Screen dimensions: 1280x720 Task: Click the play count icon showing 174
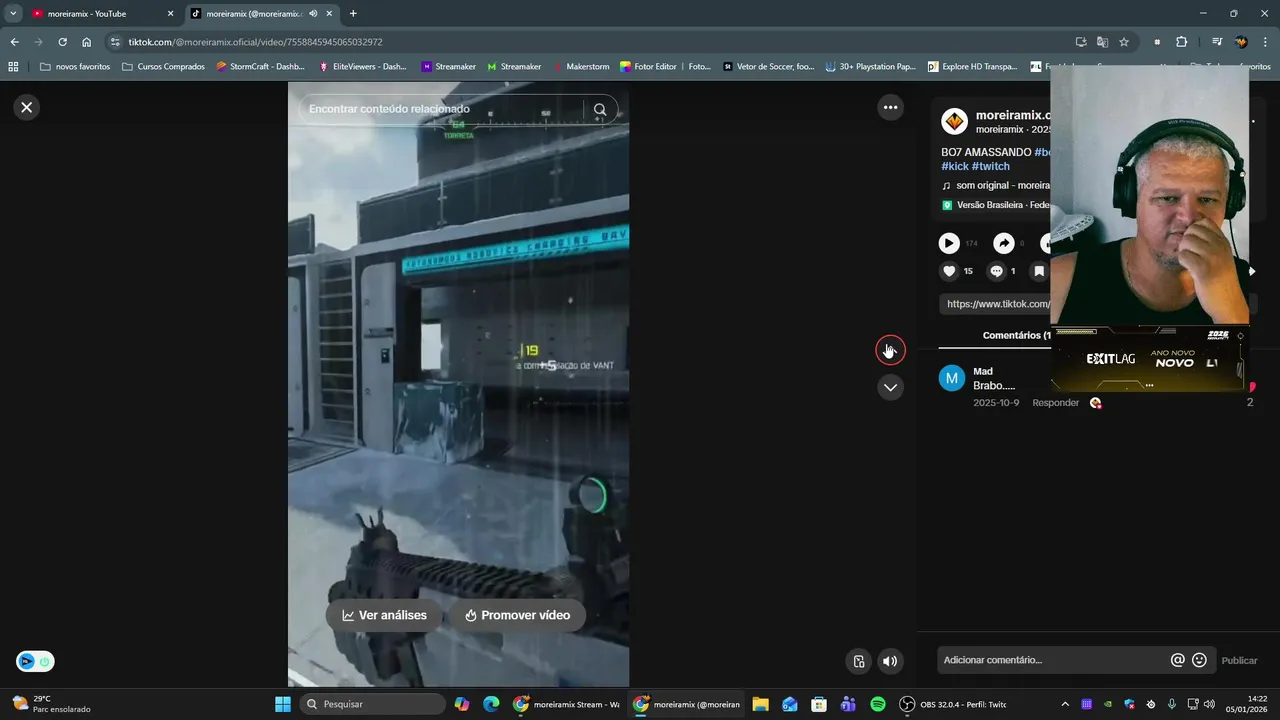coord(949,243)
